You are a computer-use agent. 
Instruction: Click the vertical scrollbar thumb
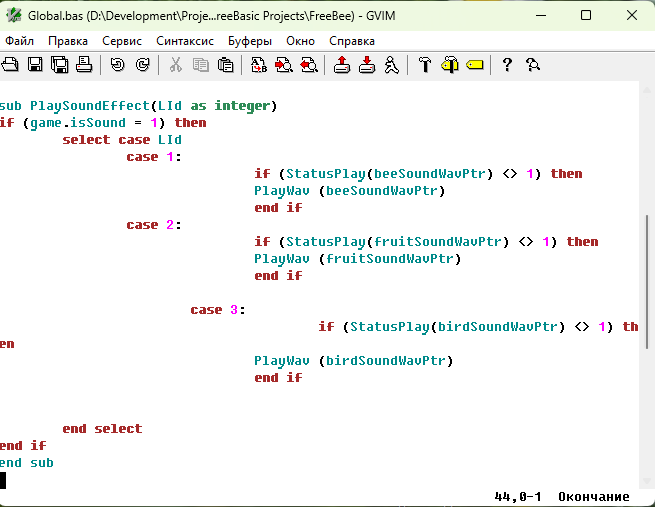coord(647,281)
